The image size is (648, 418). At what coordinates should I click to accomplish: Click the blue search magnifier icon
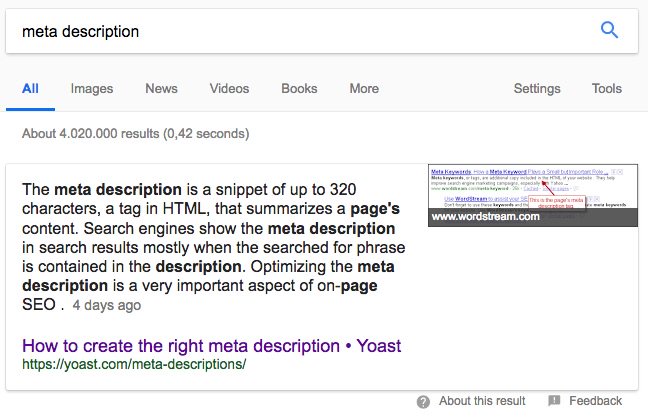pos(609,30)
